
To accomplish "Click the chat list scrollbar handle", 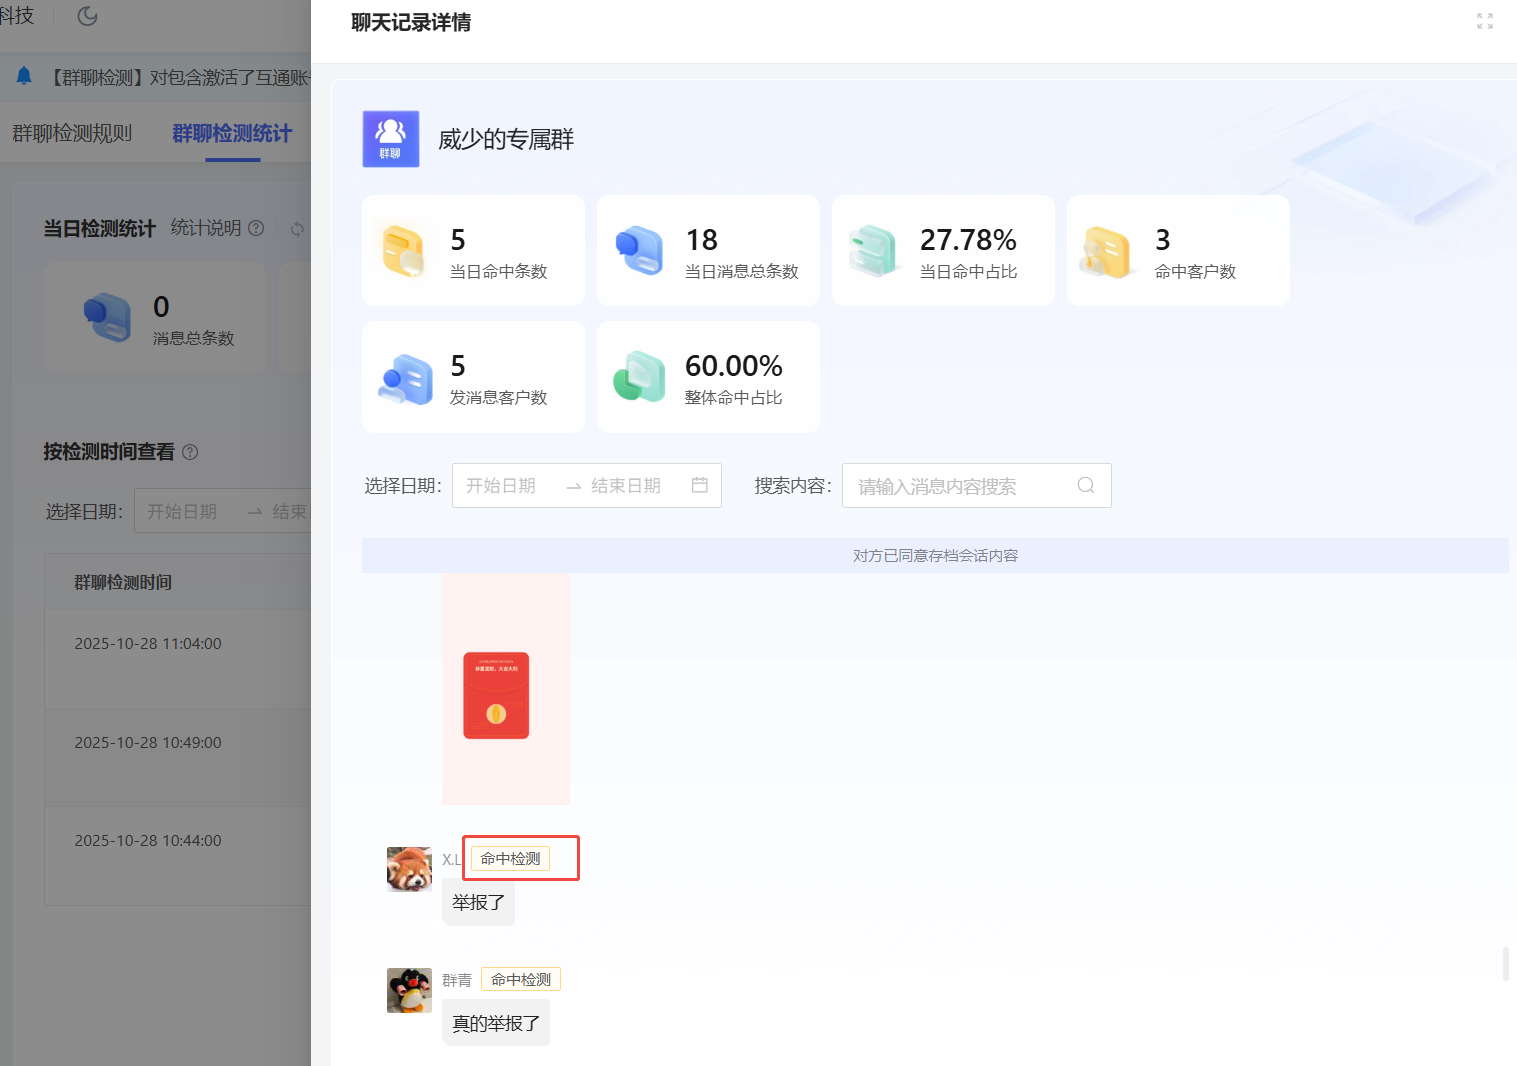I will tap(1505, 964).
